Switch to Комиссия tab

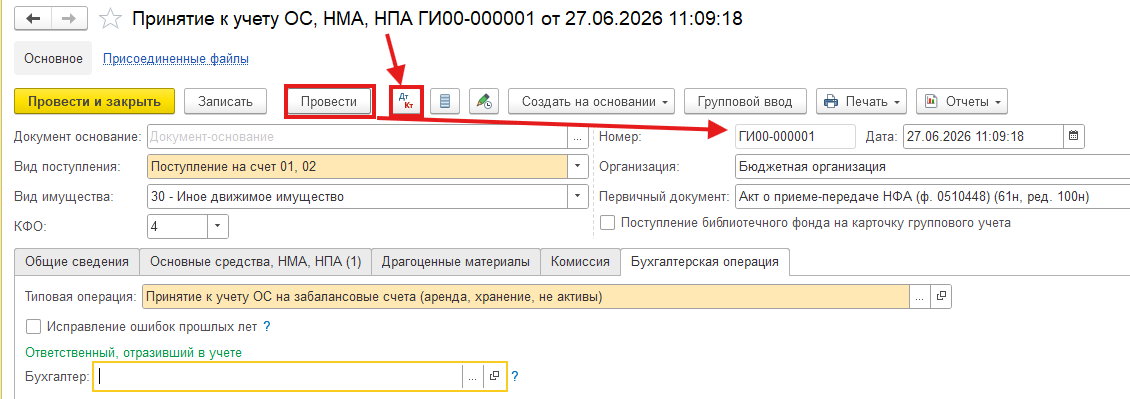tap(580, 262)
